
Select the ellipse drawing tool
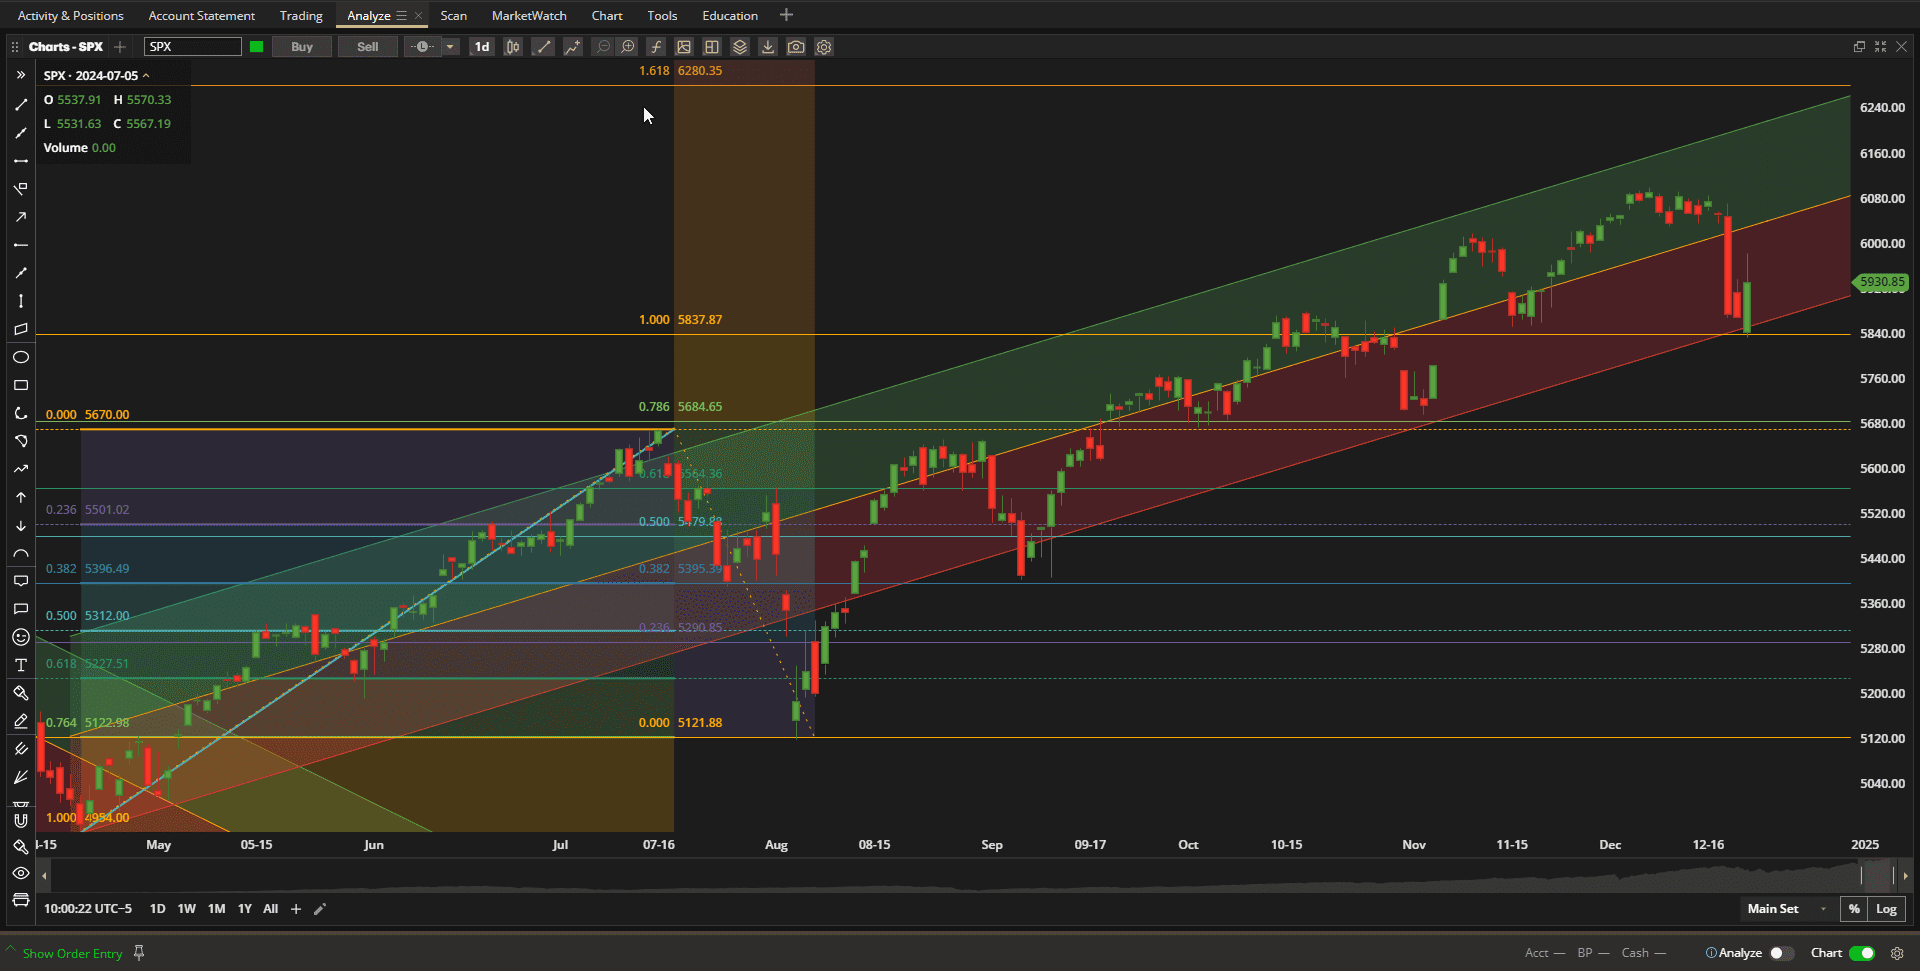click(21, 357)
